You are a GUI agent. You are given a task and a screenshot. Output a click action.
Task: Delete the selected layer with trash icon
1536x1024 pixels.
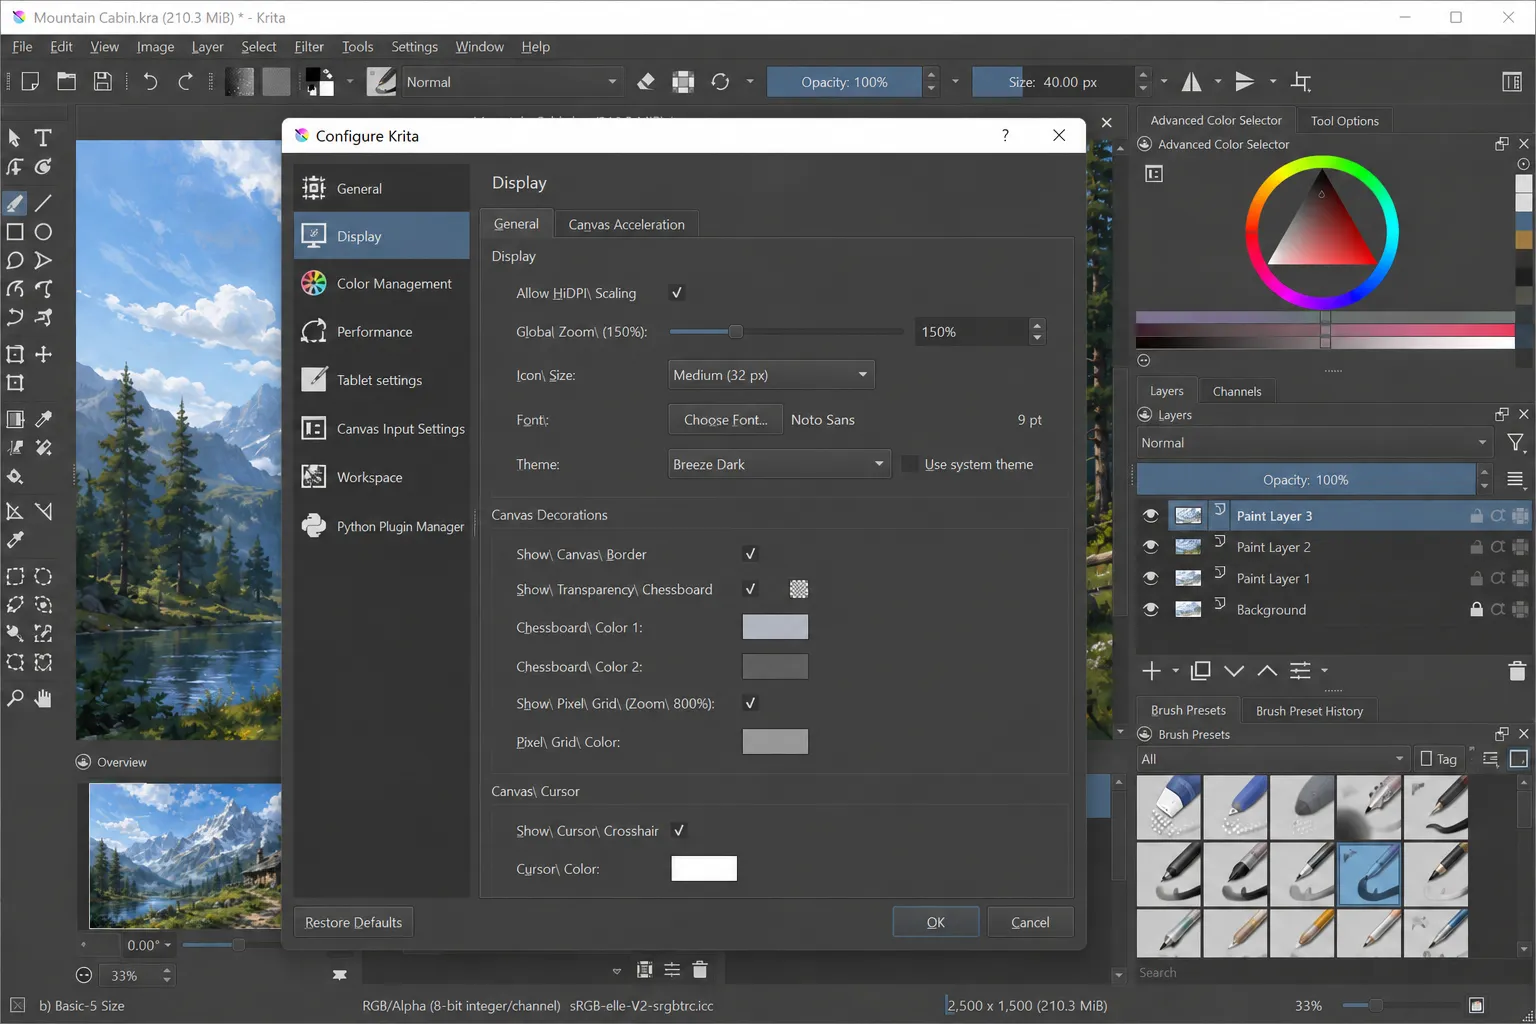tap(1517, 671)
